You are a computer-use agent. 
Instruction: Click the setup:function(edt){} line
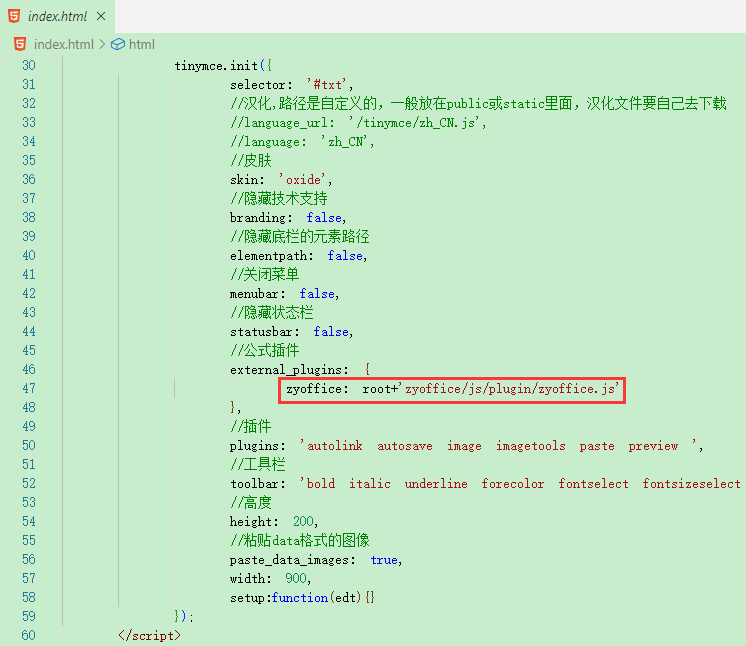[302, 598]
